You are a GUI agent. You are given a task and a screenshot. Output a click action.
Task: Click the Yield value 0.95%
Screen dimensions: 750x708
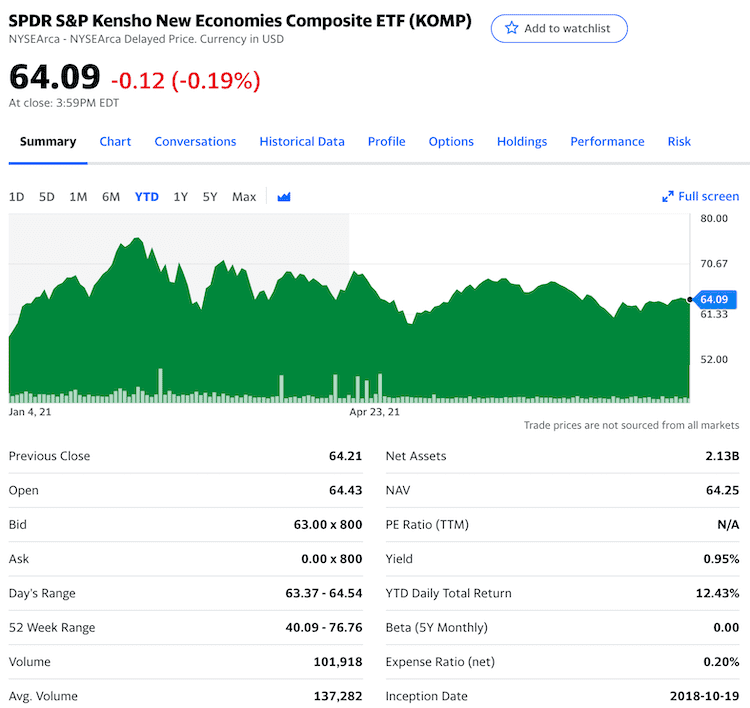[721, 559]
